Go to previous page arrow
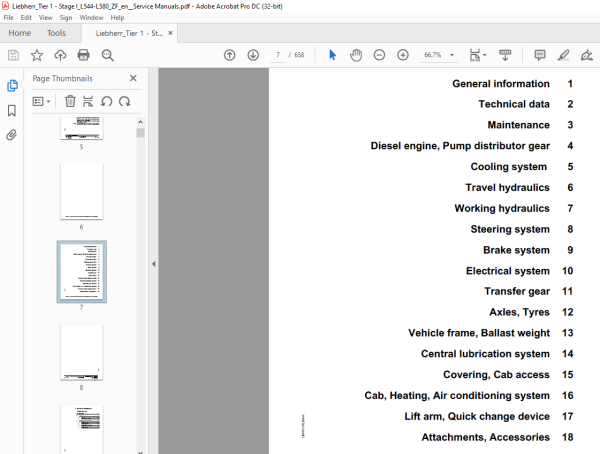 [x=229, y=55]
